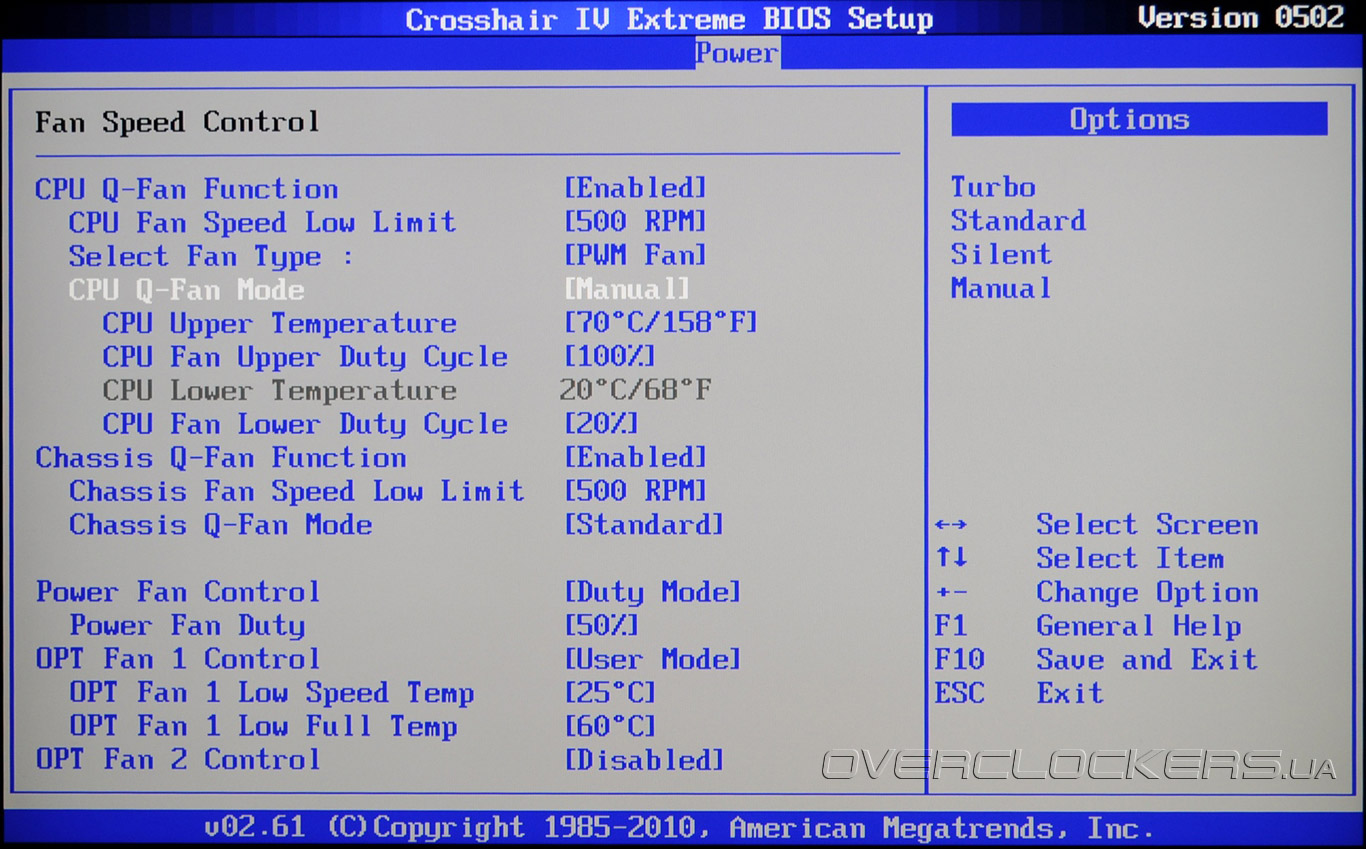This screenshot has width=1366, height=849.
Task: Toggle the Chassis Q-Fan Function [Enabled] value
Action: [x=636, y=457]
